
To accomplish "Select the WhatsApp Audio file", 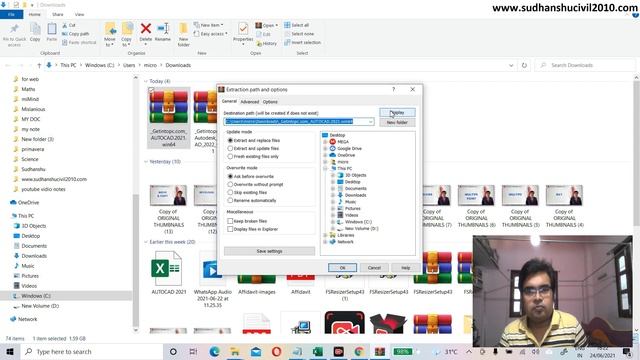I will tap(212, 279).
